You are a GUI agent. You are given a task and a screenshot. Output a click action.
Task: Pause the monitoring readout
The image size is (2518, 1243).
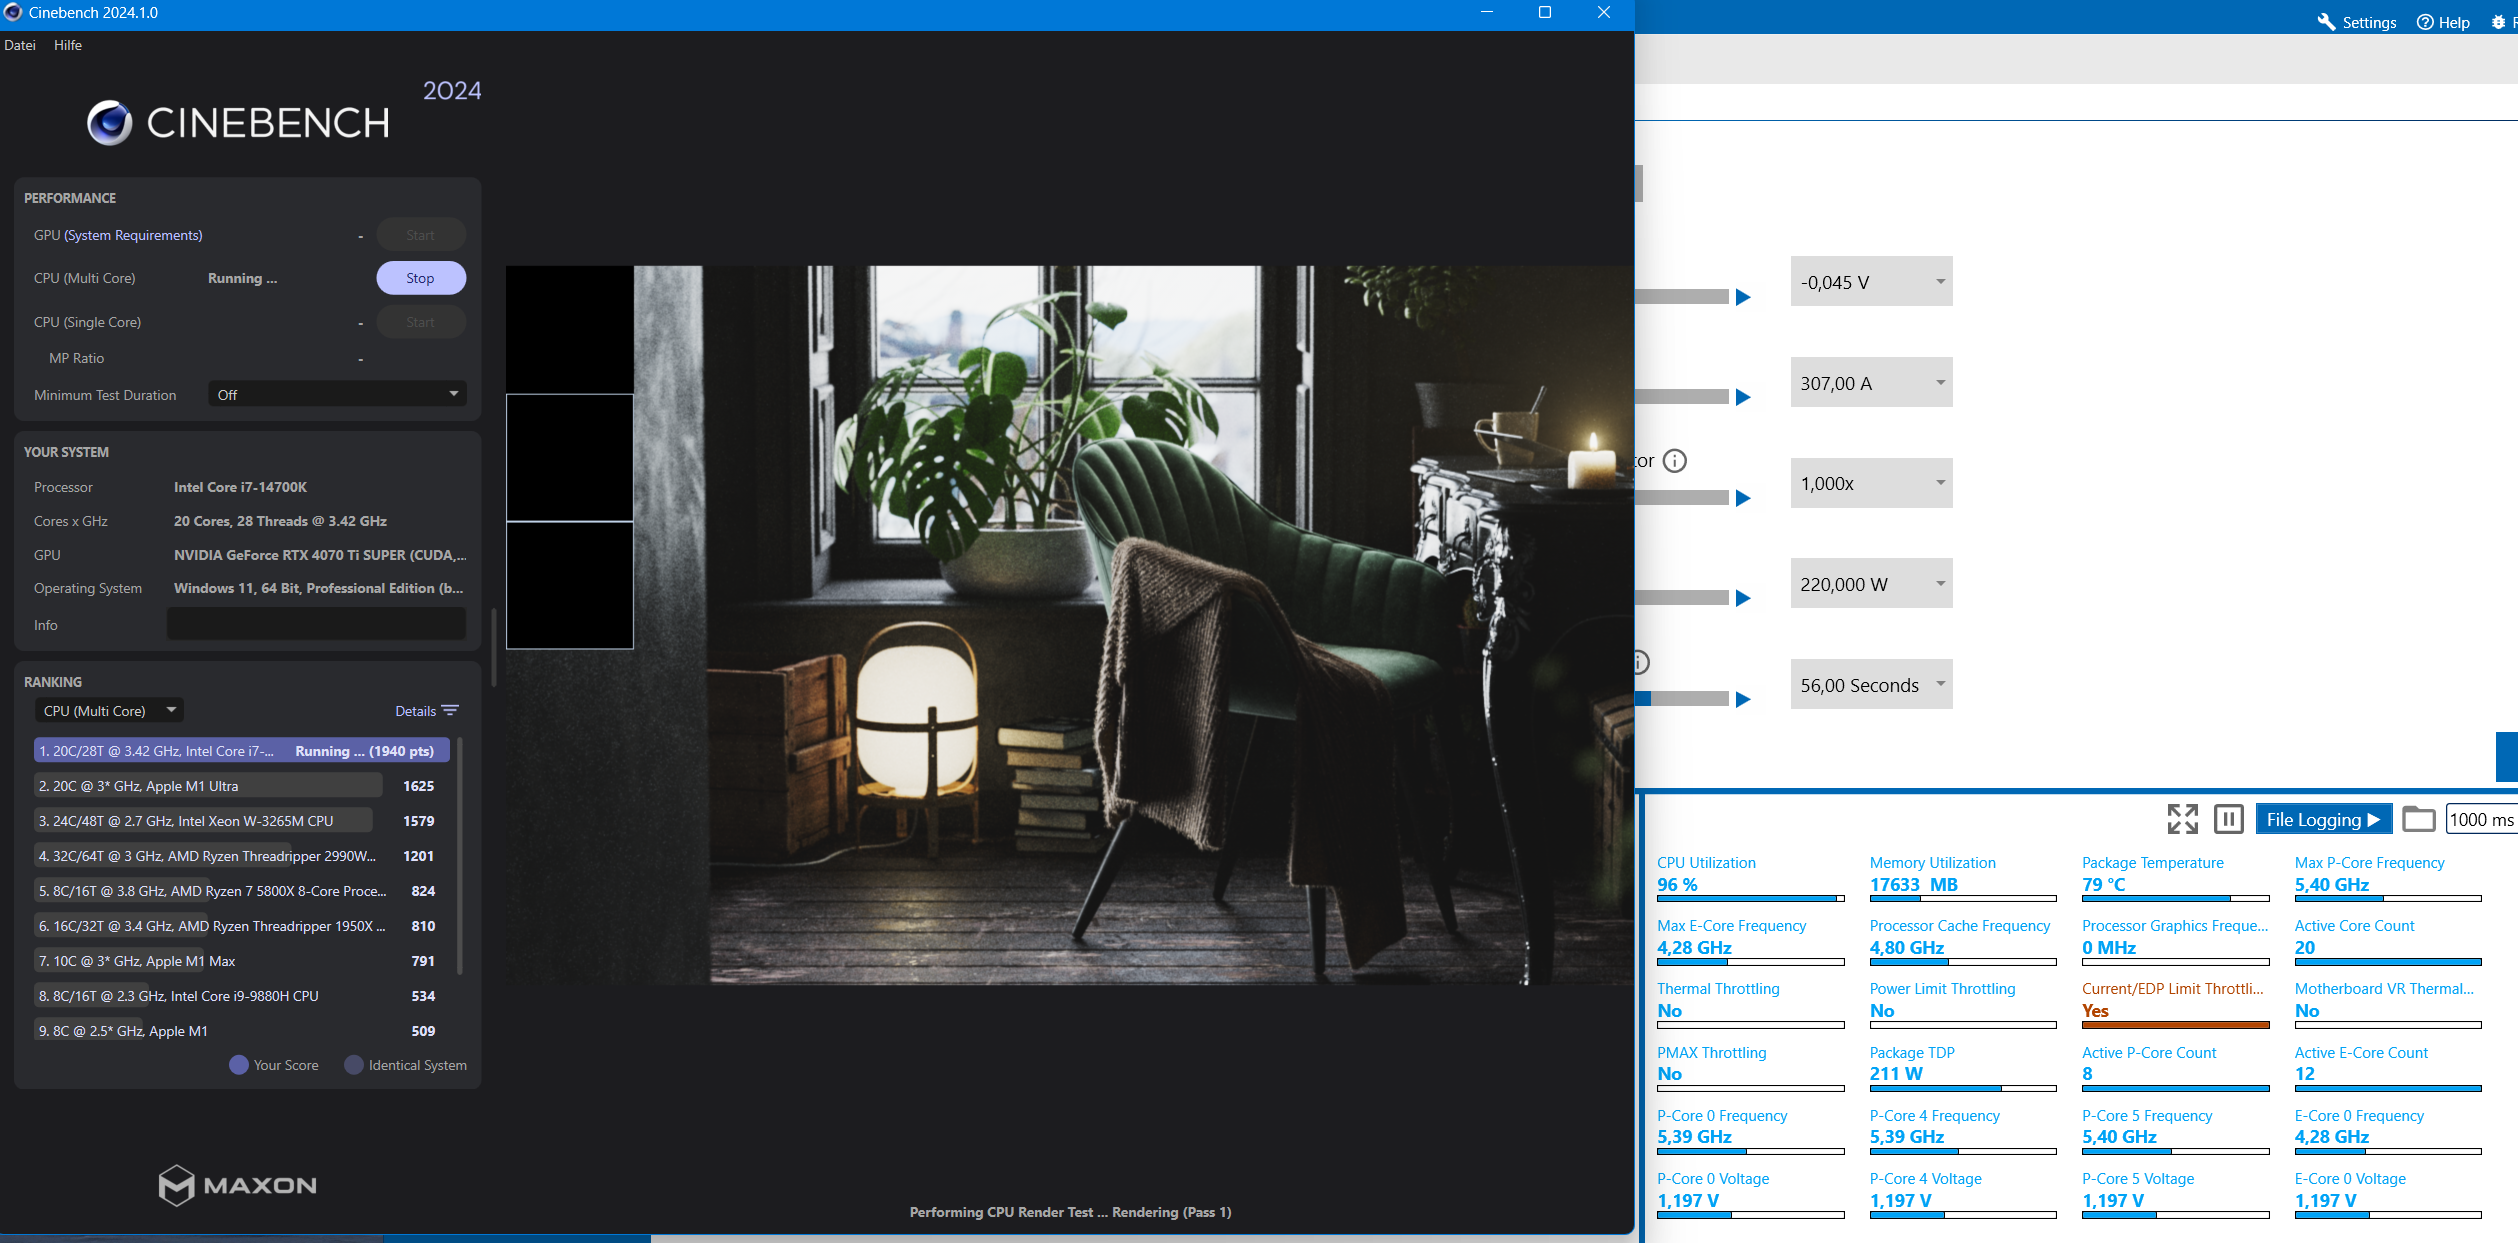[x=2228, y=819]
